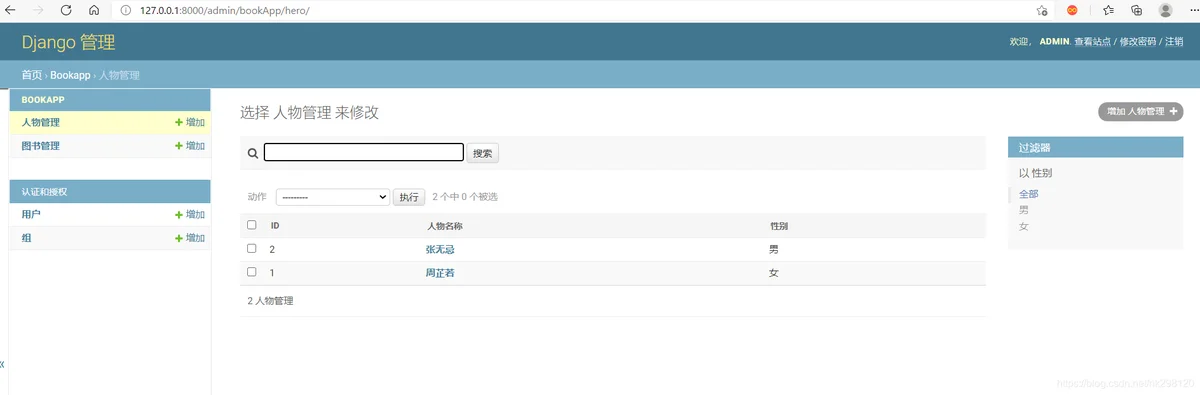The width and height of the screenshot is (1200, 395).
Task: Check the row checkbox for 张无忌
Action: (252, 248)
